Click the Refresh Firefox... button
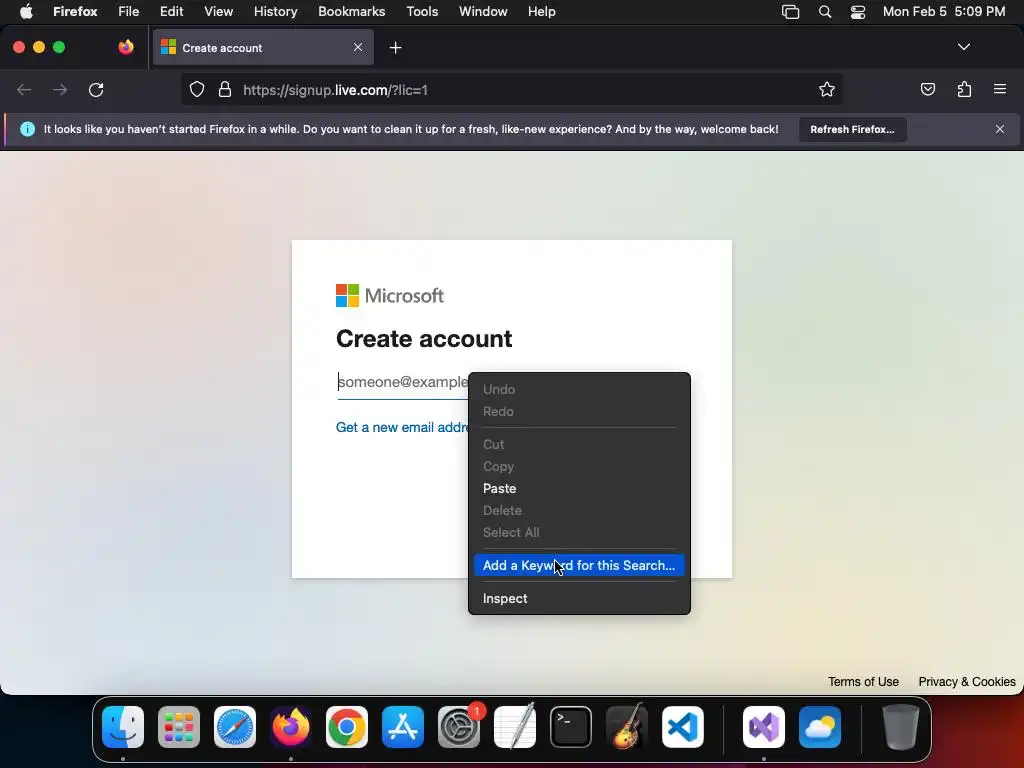This screenshot has height=768, width=1024. [x=852, y=129]
